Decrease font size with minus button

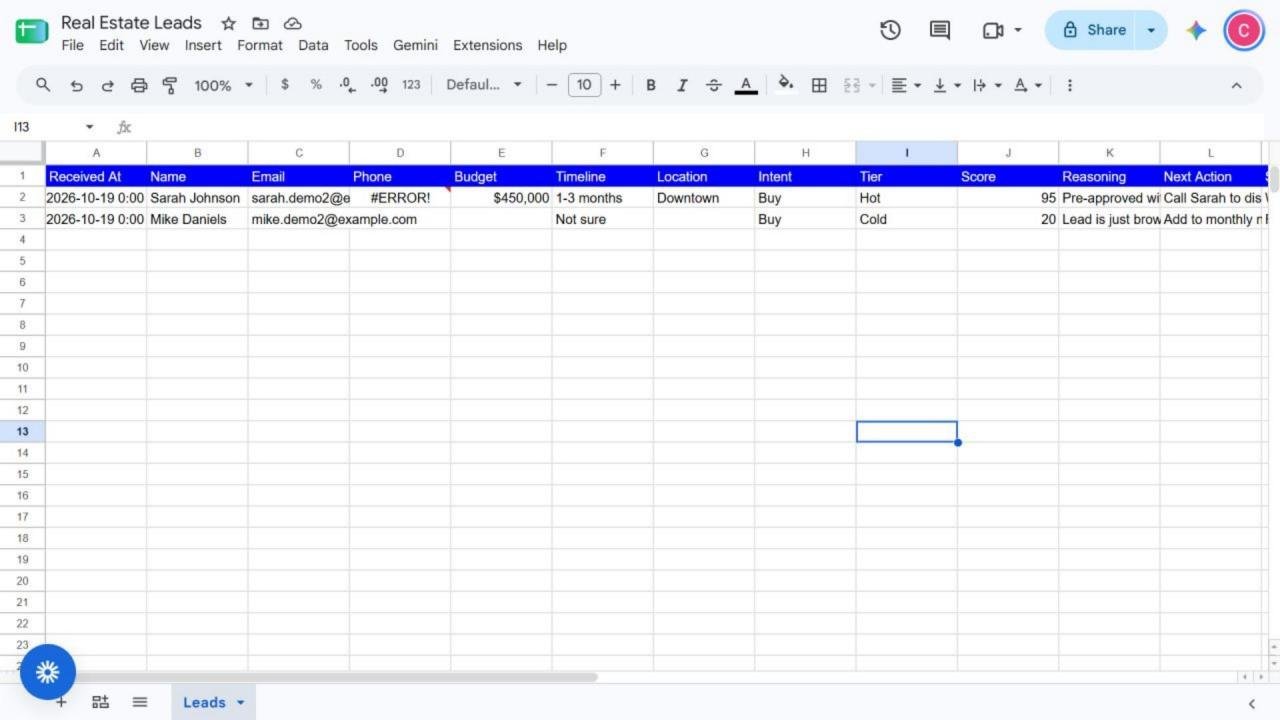point(551,85)
